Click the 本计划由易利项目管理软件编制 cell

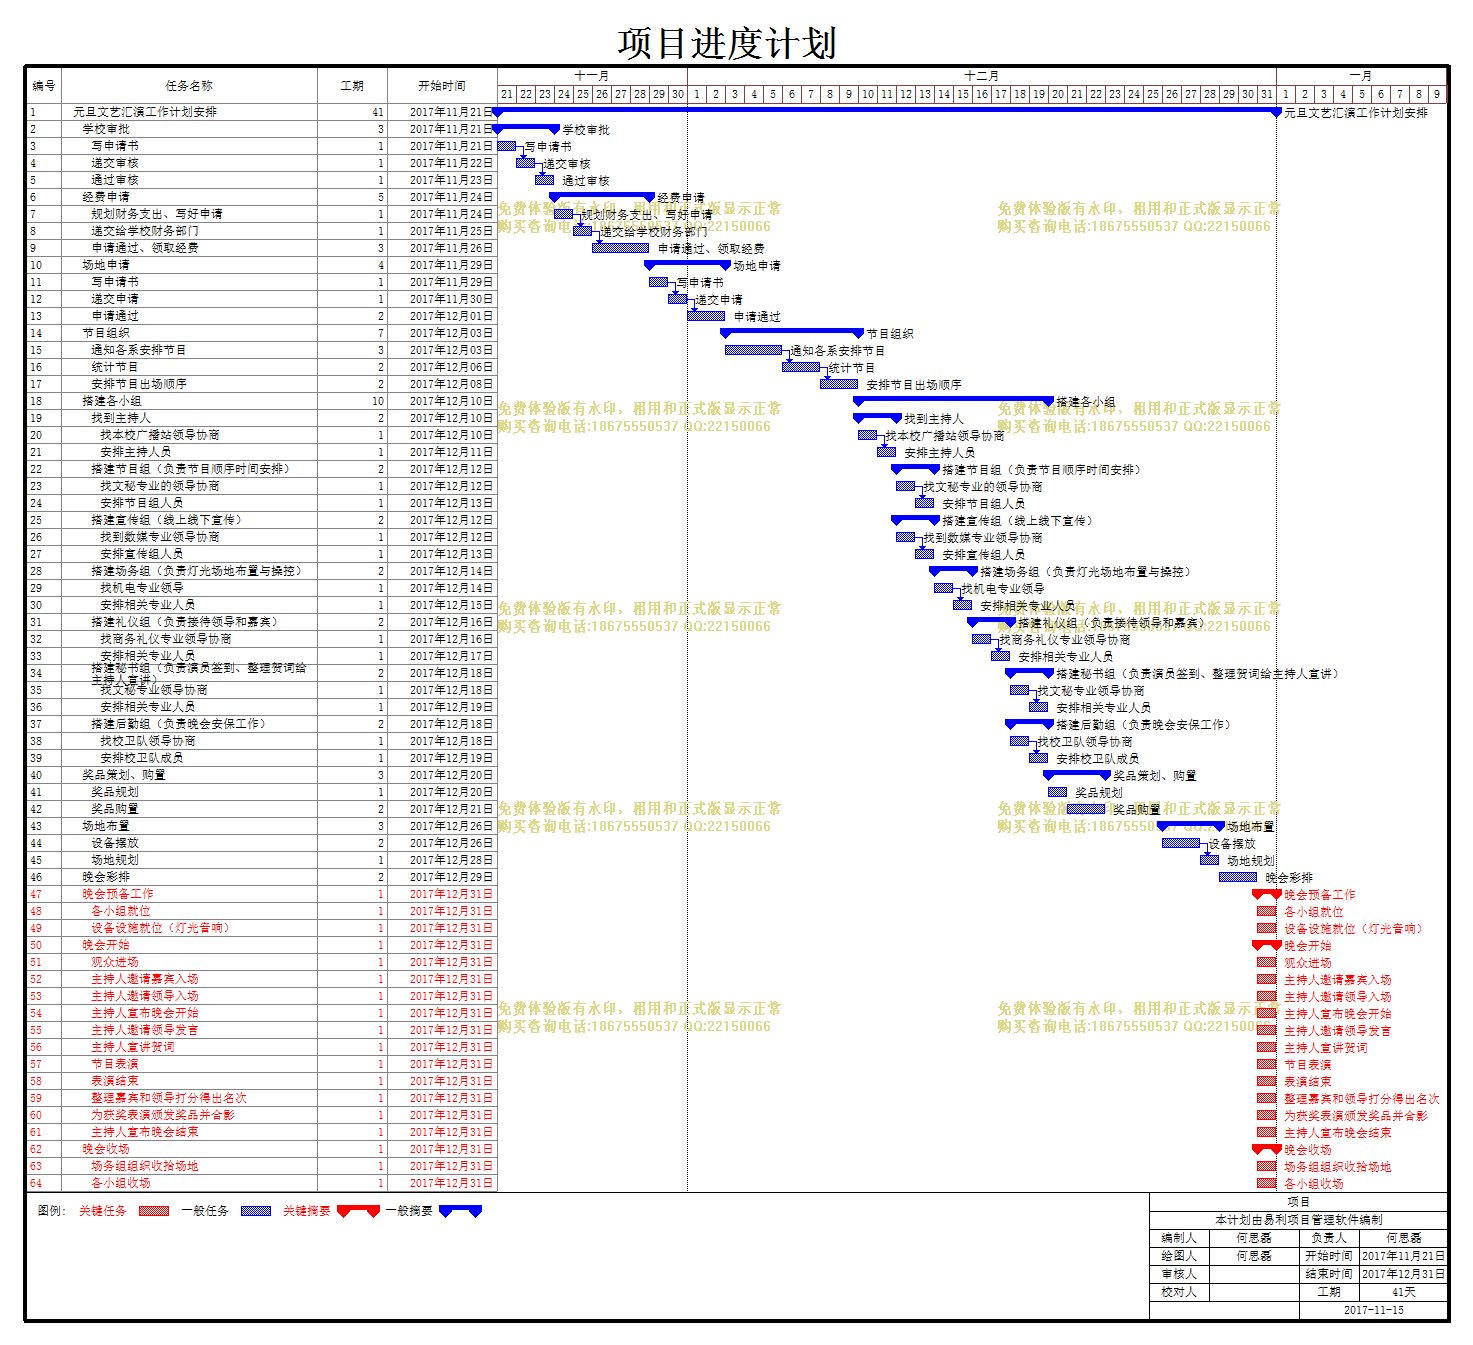(1299, 1220)
